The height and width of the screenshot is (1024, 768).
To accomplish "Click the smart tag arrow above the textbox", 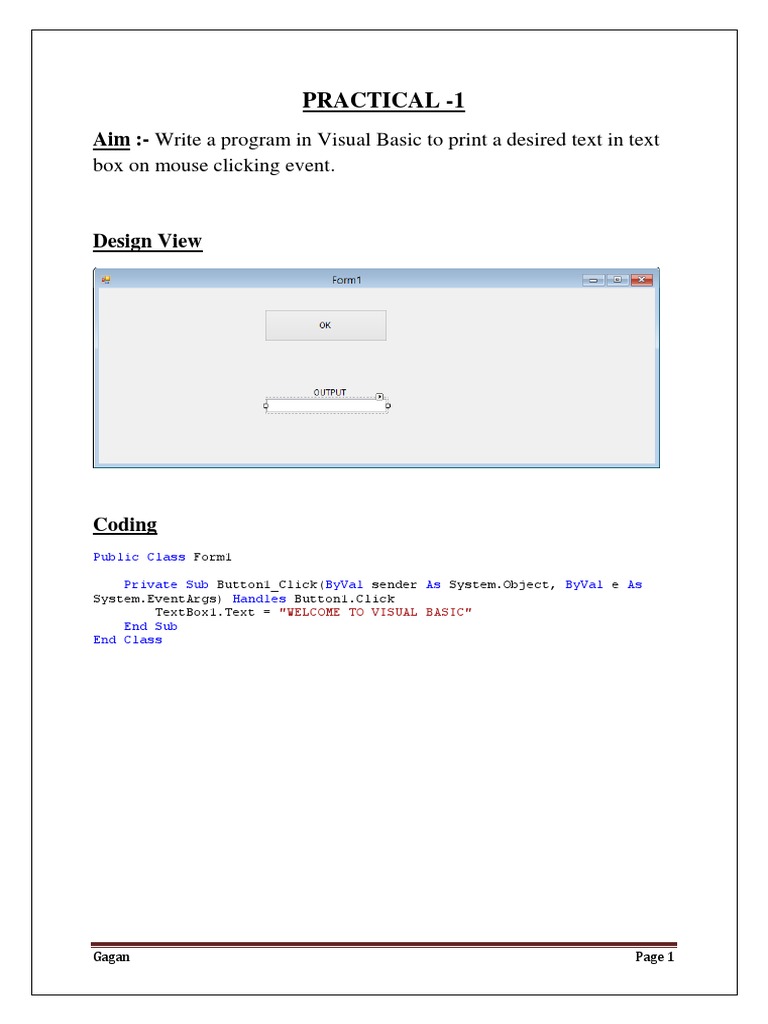I will point(379,396).
